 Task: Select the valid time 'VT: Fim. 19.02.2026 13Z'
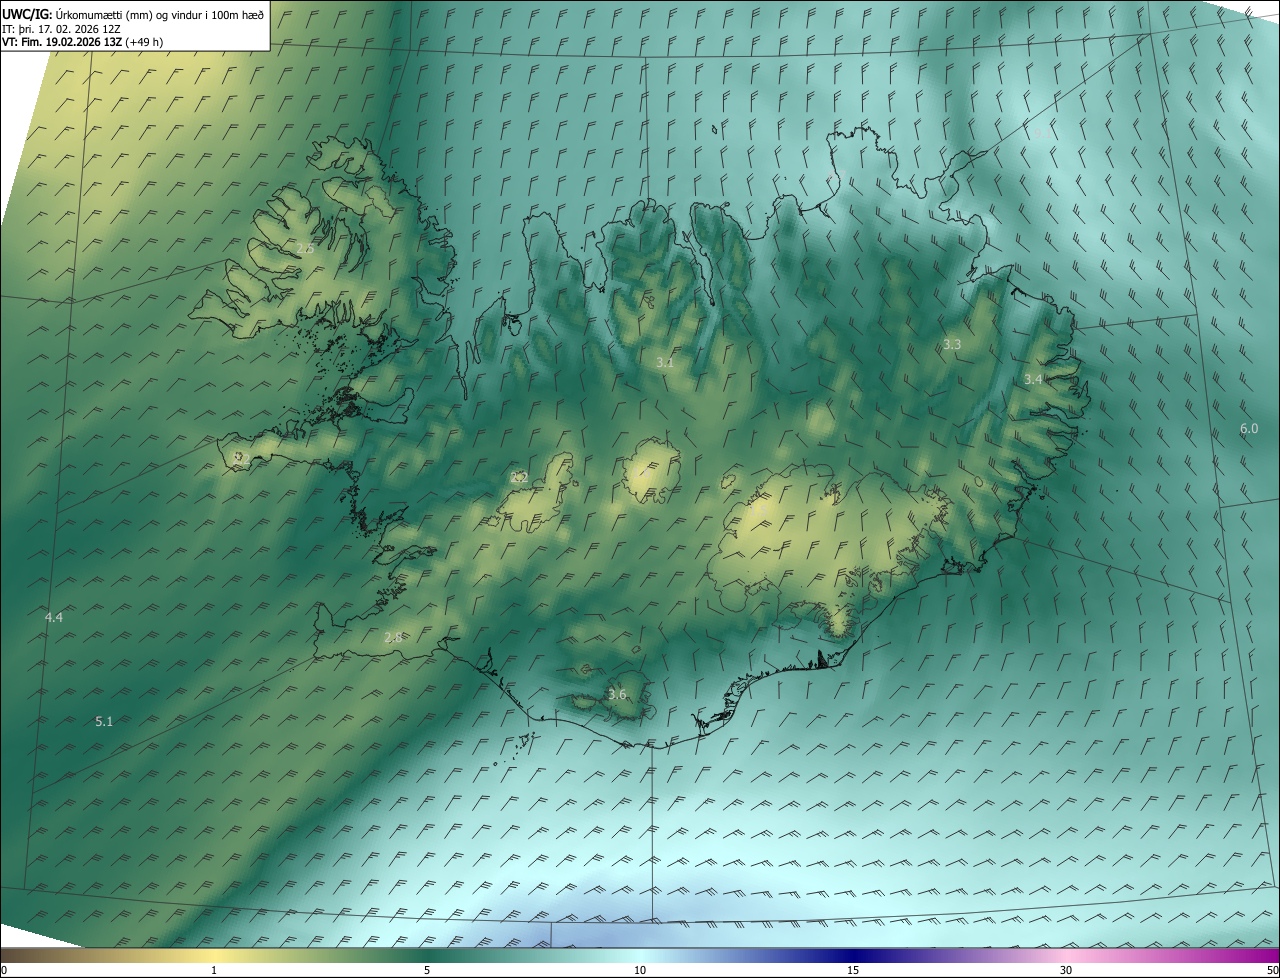(x=62, y=42)
